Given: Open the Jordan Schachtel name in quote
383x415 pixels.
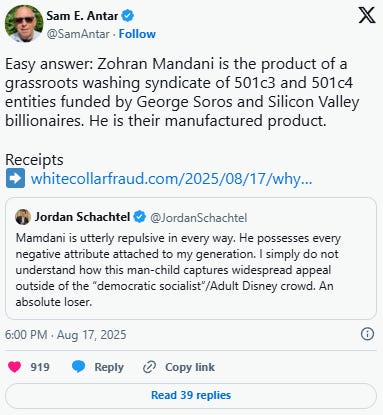Looking at the screenshot, I should click(82, 217).
